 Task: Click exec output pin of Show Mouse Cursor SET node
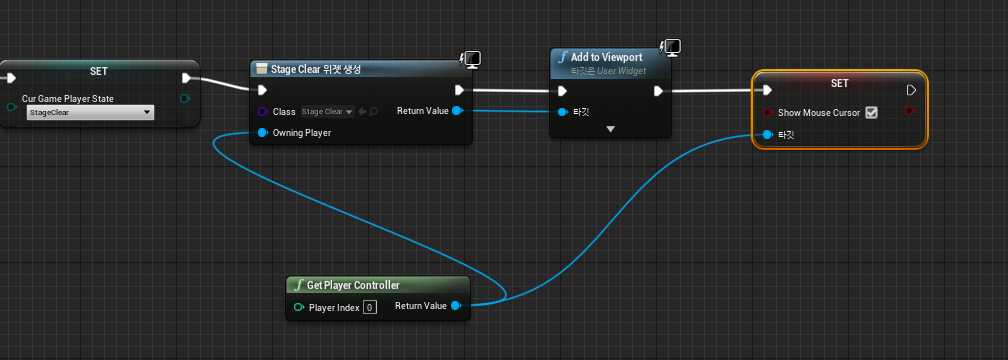click(911, 90)
